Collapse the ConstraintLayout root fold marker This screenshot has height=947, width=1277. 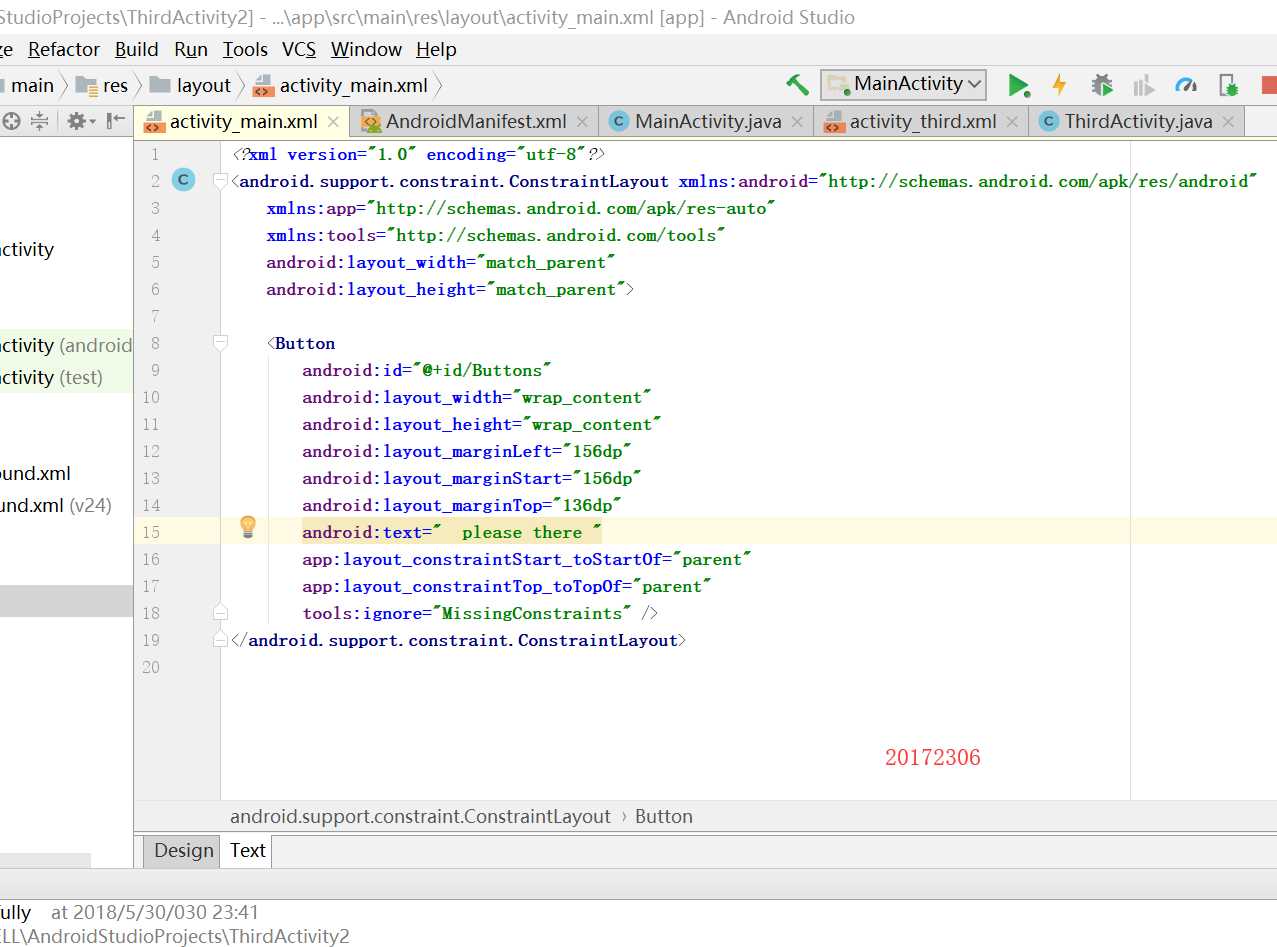tap(221, 181)
